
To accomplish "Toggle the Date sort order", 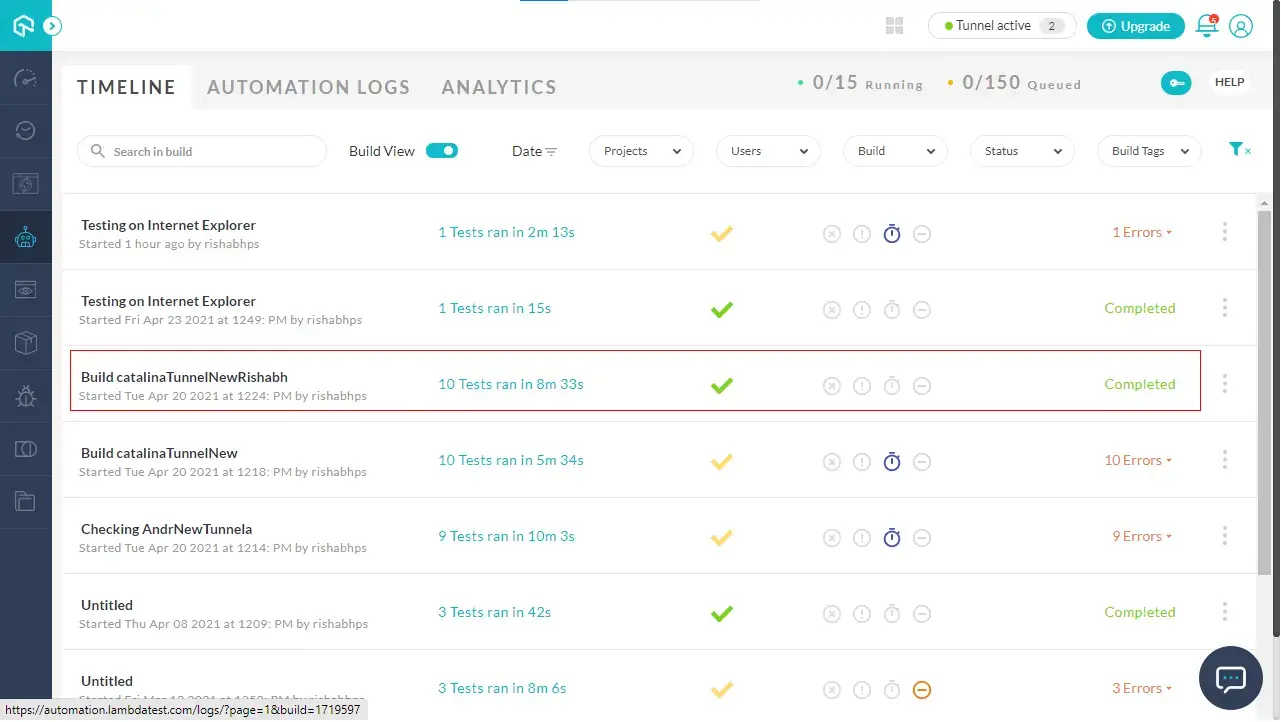I will pos(534,151).
